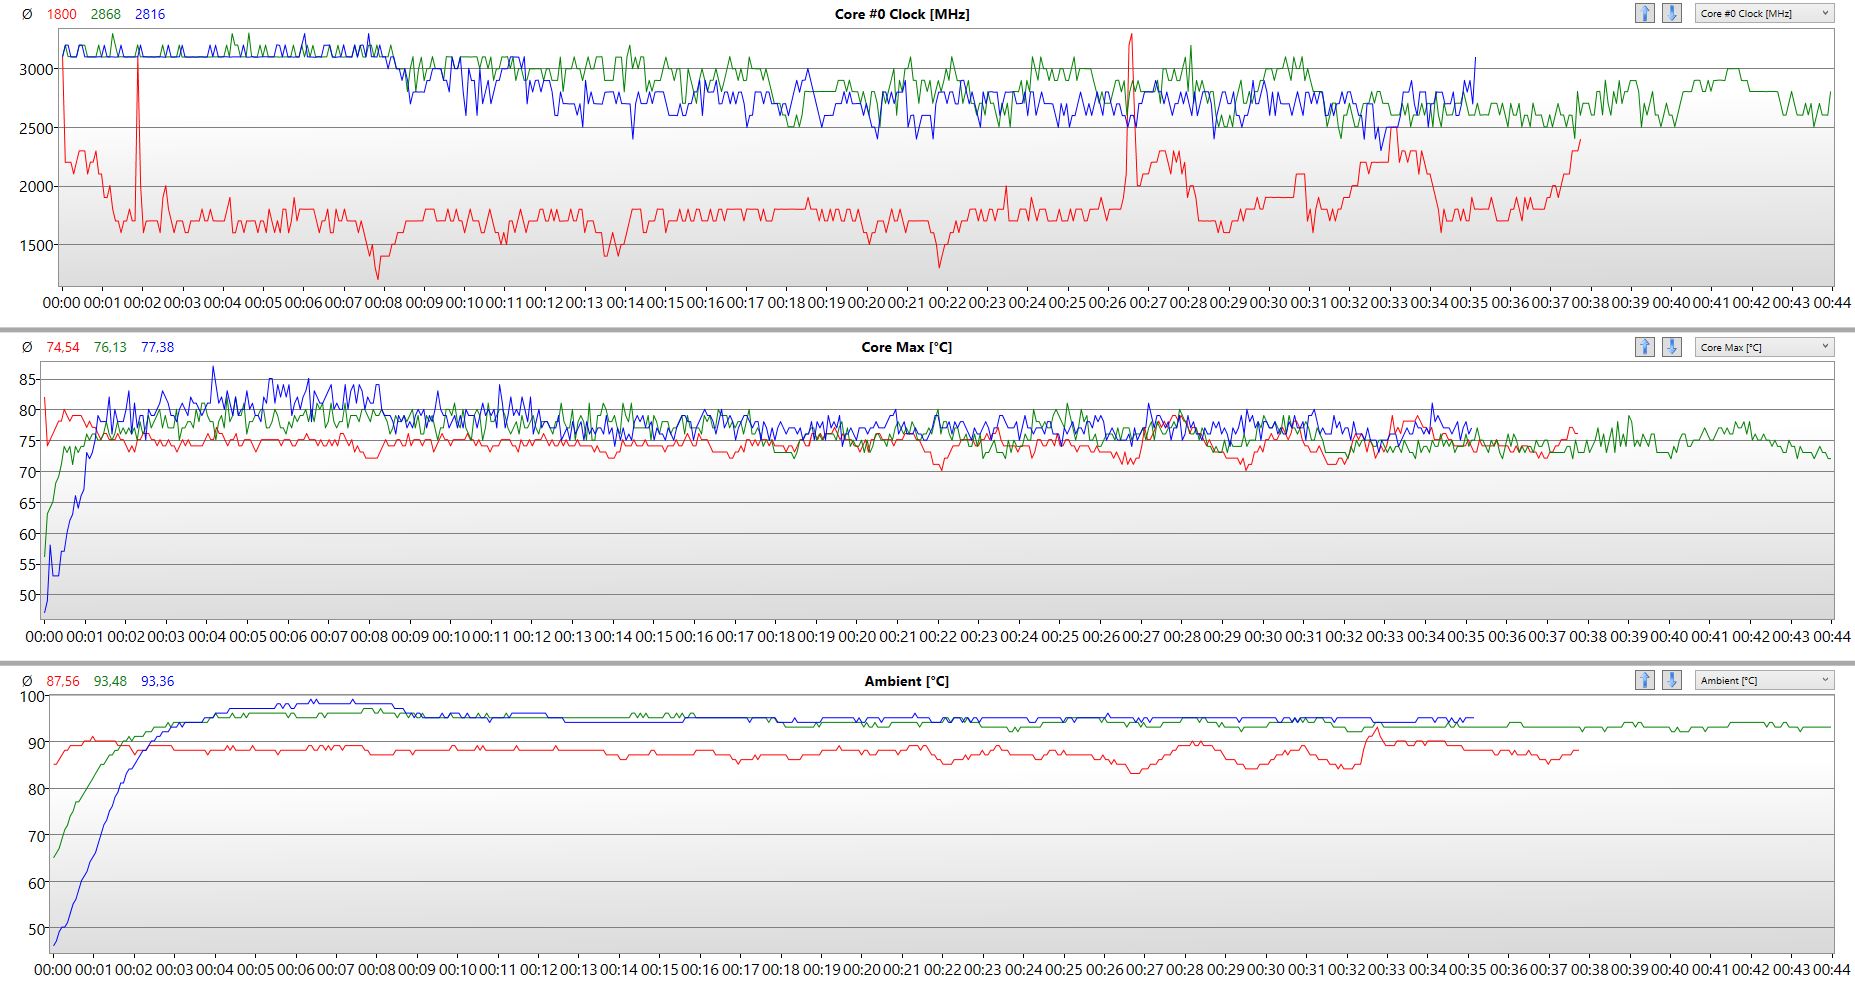
Task: Open the Core Max [°C] sensor dropdown
Action: 1764,347
